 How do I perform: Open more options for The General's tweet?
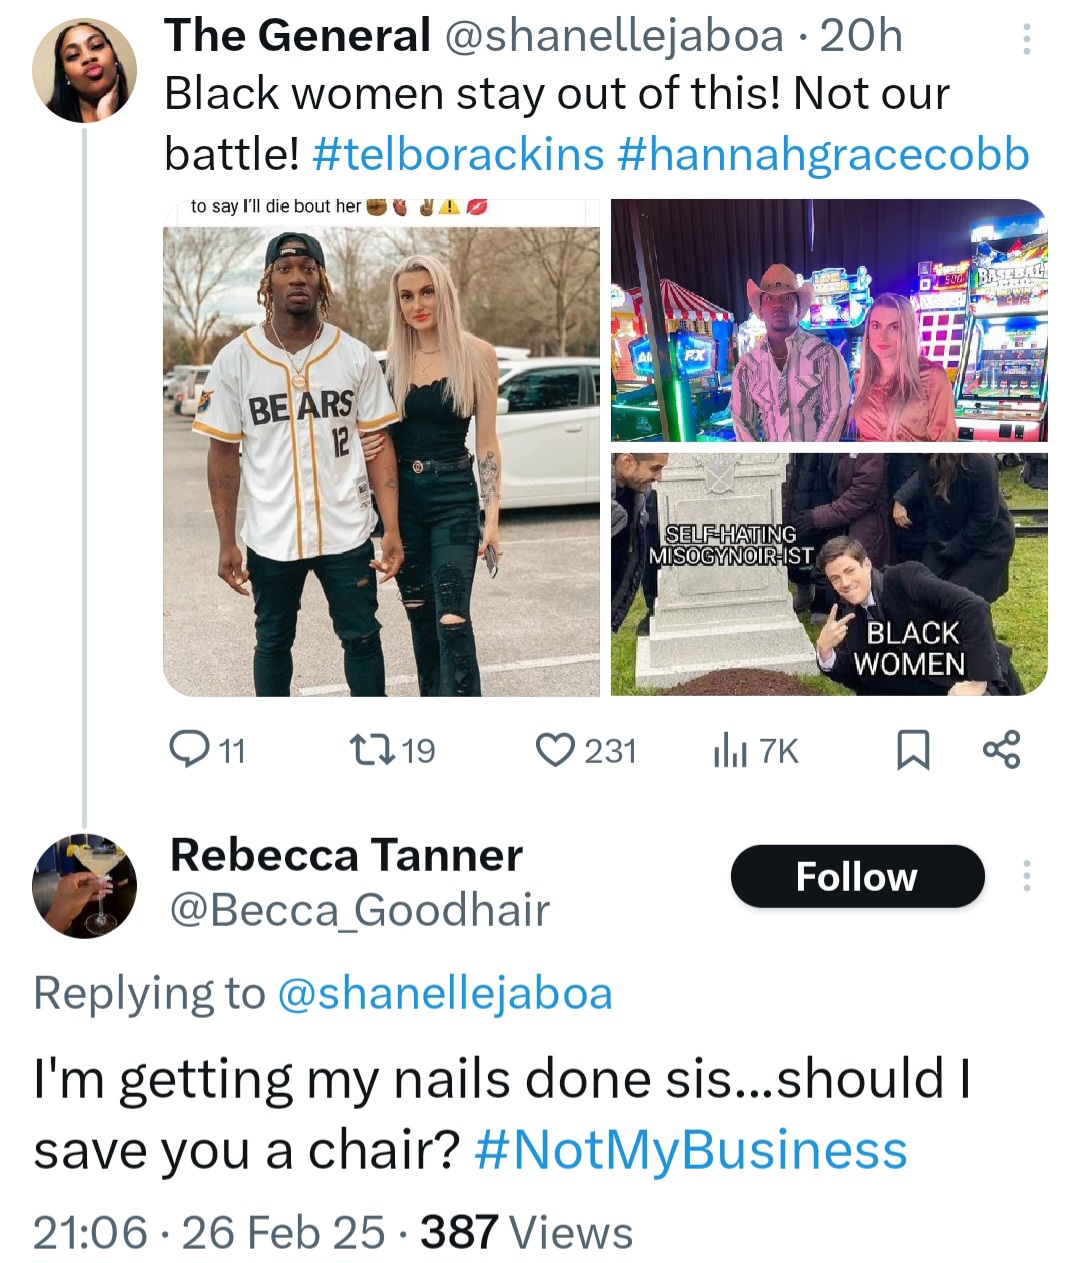[x=1026, y=39]
